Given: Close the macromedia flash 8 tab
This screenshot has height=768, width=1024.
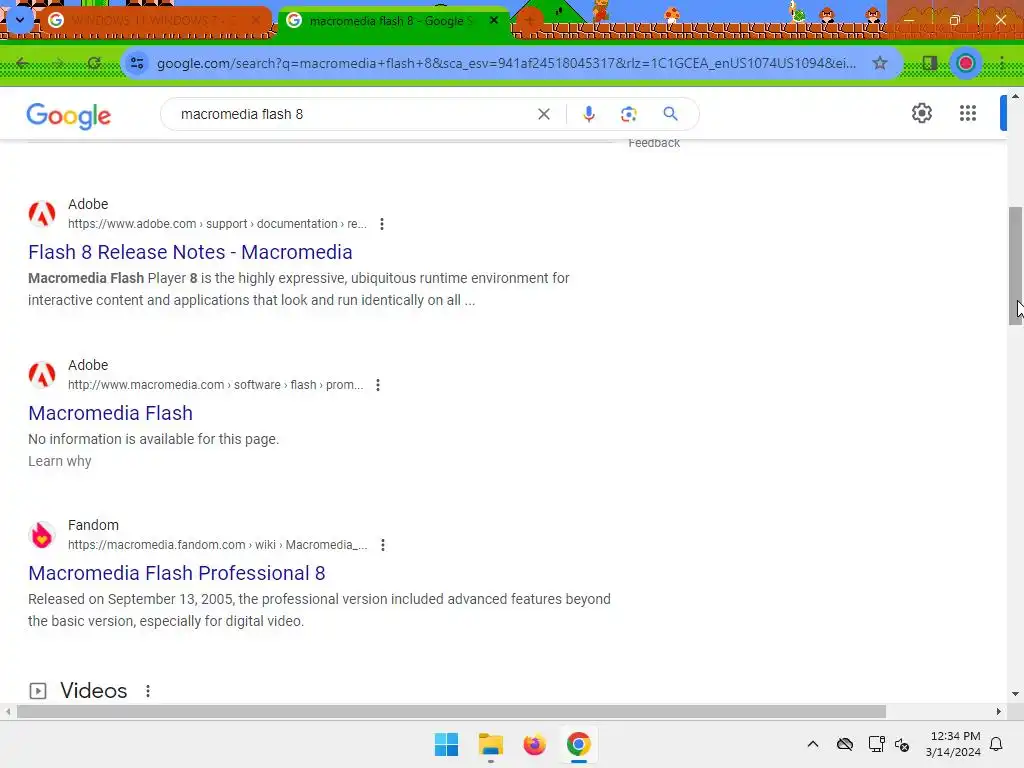Looking at the screenshot, I should coord(494,21).
